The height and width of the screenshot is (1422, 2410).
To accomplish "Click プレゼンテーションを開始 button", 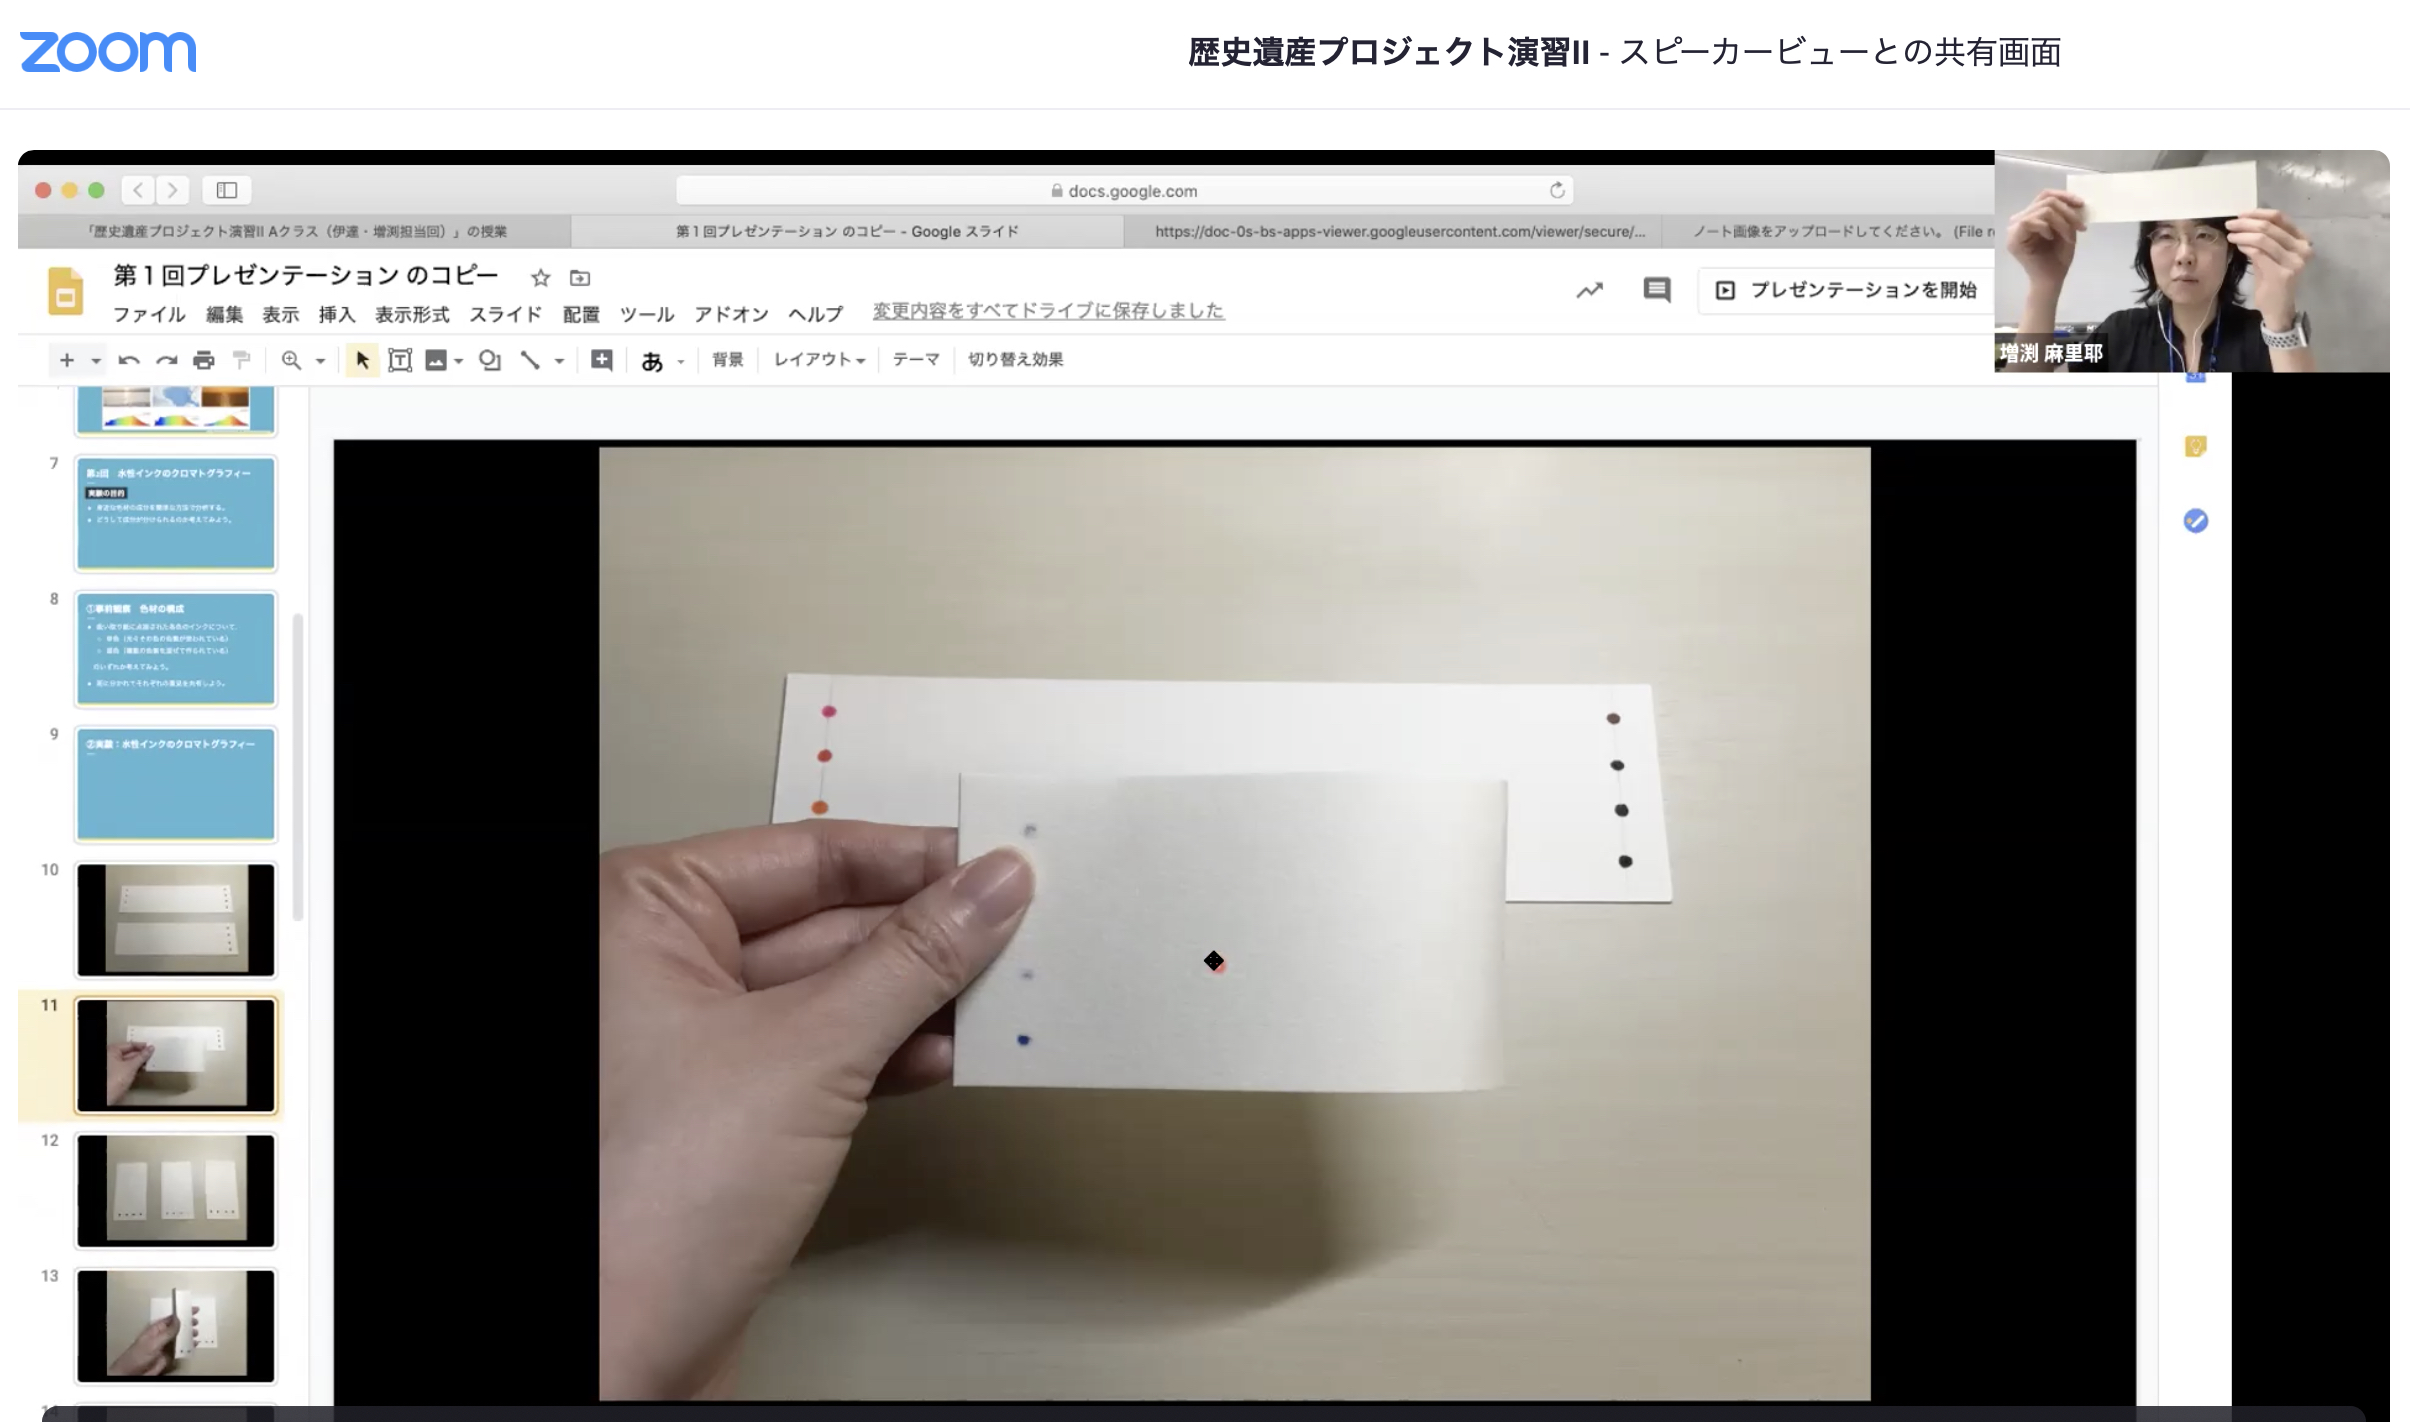I will pyautogui.click(x=1846, y=290).
